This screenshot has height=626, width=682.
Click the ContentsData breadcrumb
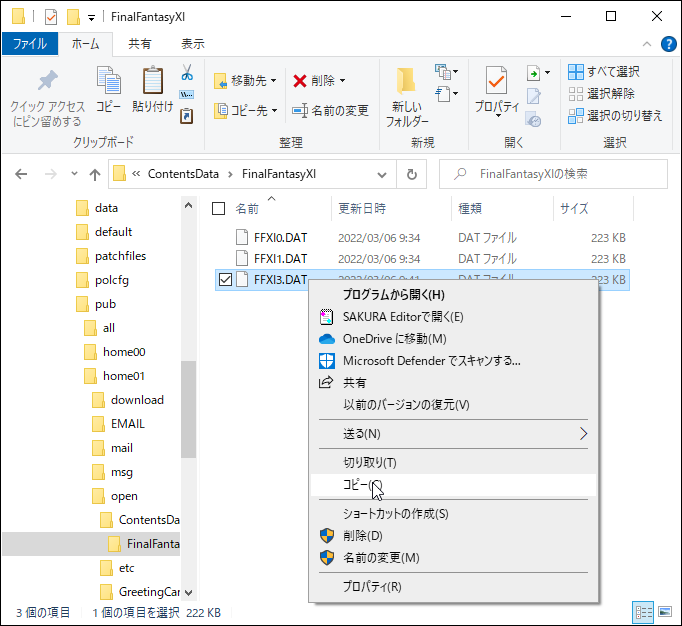(x=183, y=174)
